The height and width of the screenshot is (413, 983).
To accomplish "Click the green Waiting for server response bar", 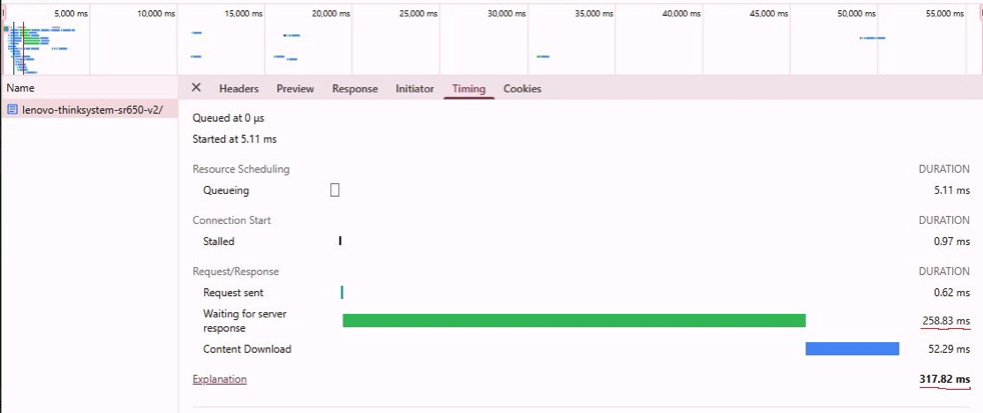I will point(573,320).
